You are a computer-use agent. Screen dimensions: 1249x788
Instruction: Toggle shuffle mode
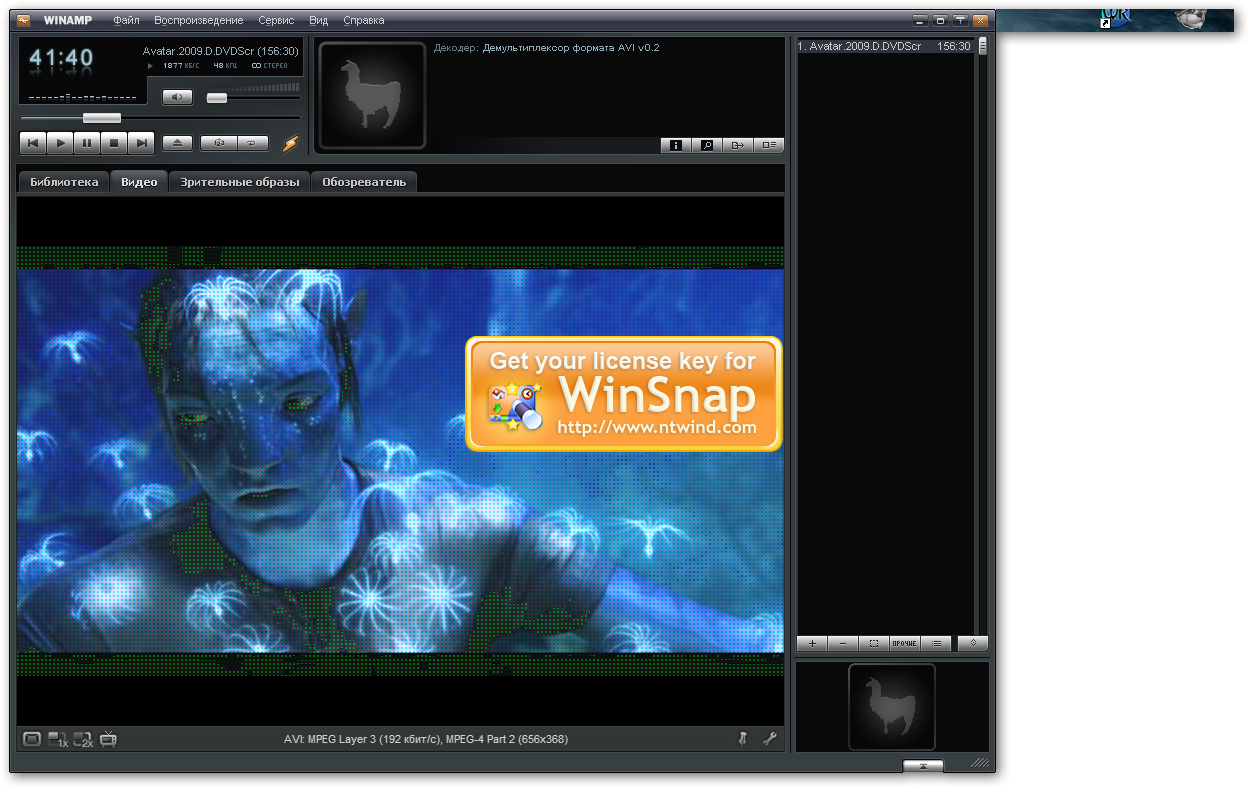218,143
